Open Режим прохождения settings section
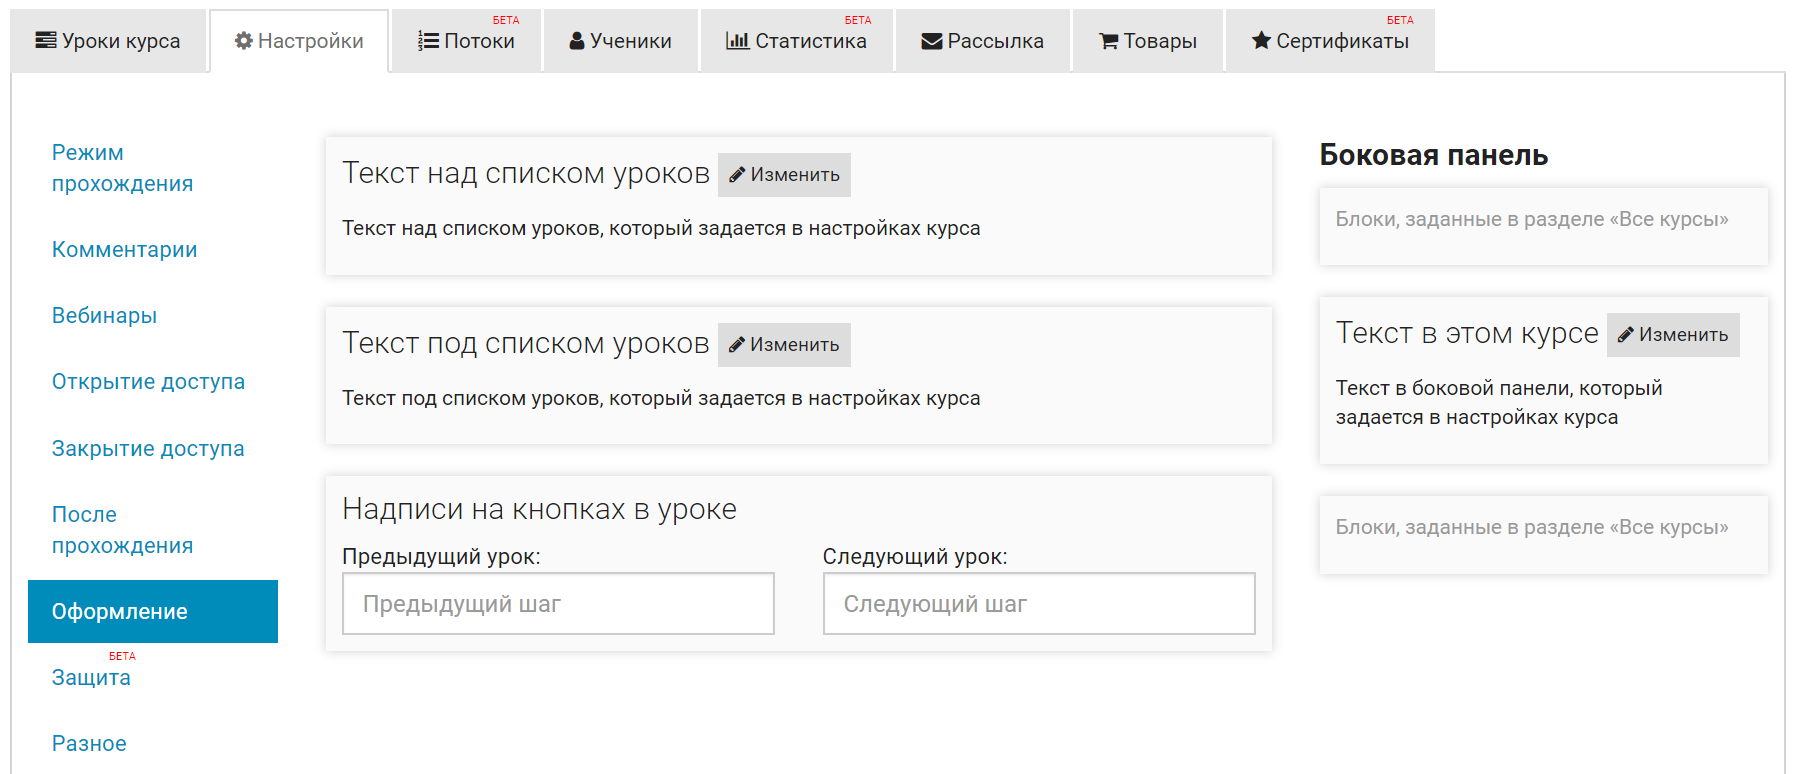Image resolution: width=1815 pixels, height=774 pixels. (122, 168)
